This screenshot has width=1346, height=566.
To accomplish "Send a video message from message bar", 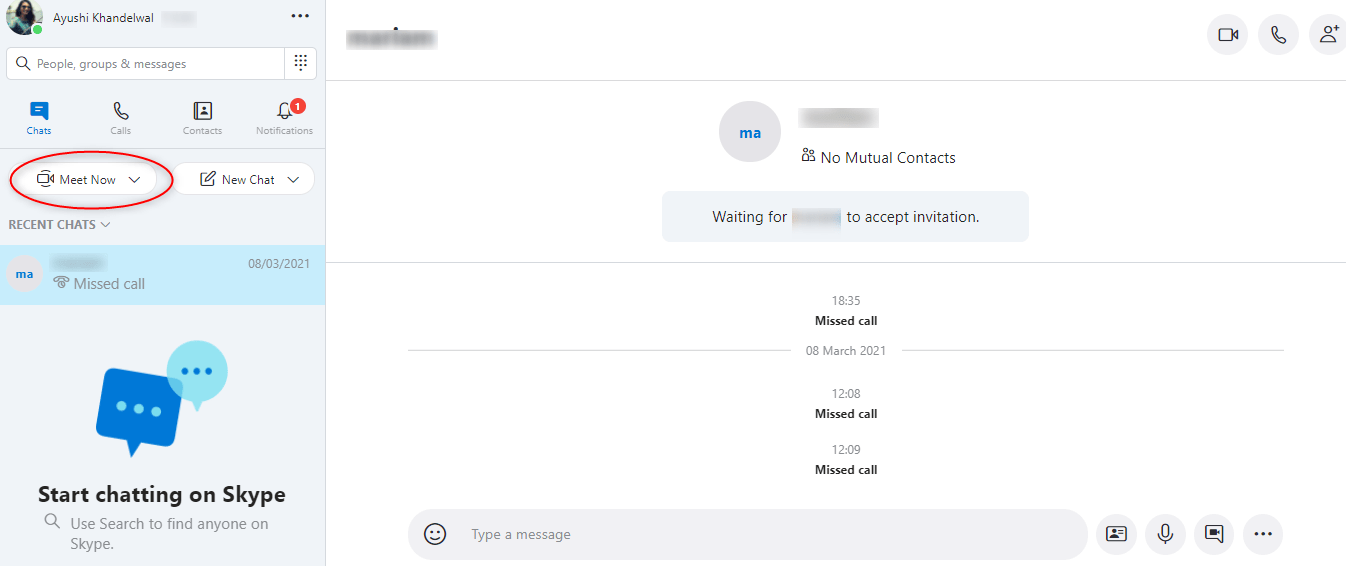I will (1214, 534).
